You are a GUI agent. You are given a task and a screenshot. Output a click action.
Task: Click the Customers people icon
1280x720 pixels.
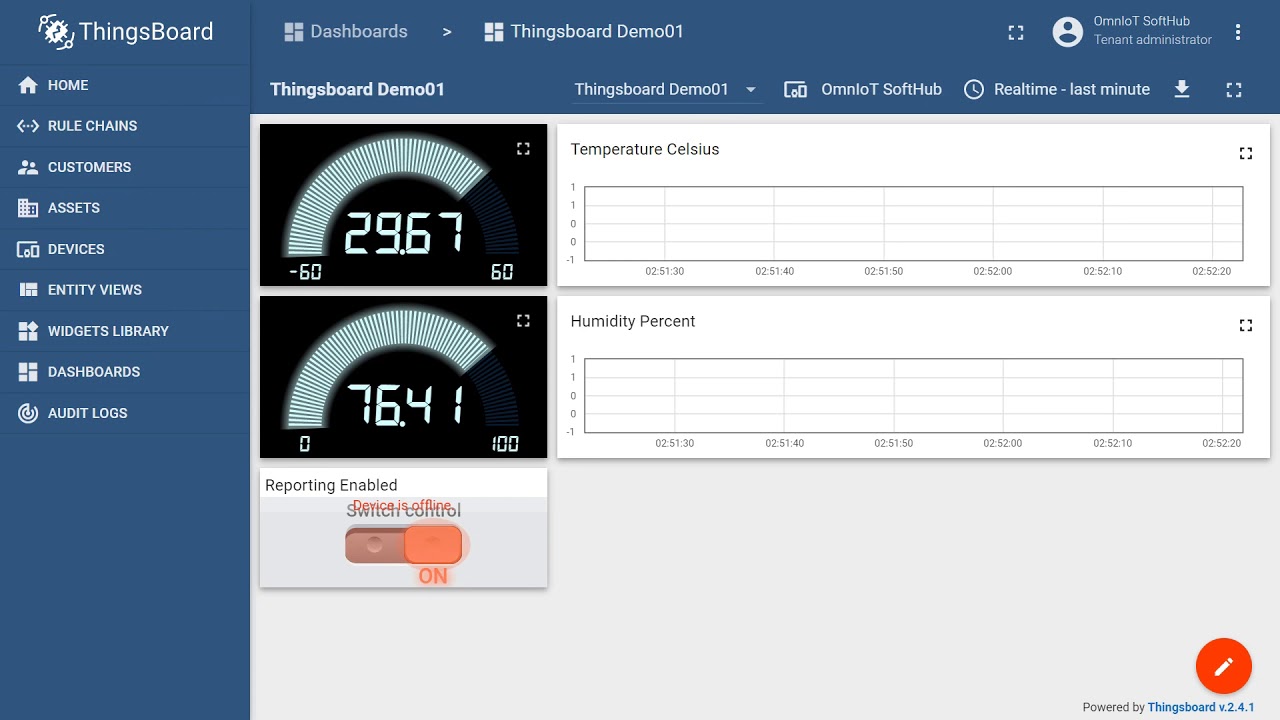coord(28,167)
